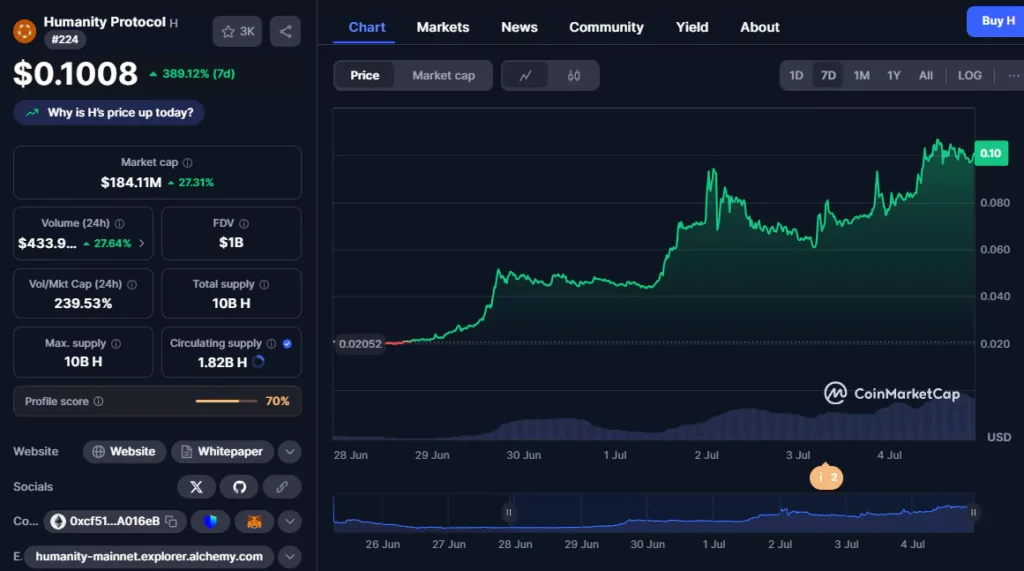Open Volume (24h) details arrow
Viewport: 1024px width, 571px height.
pos(142,244)
